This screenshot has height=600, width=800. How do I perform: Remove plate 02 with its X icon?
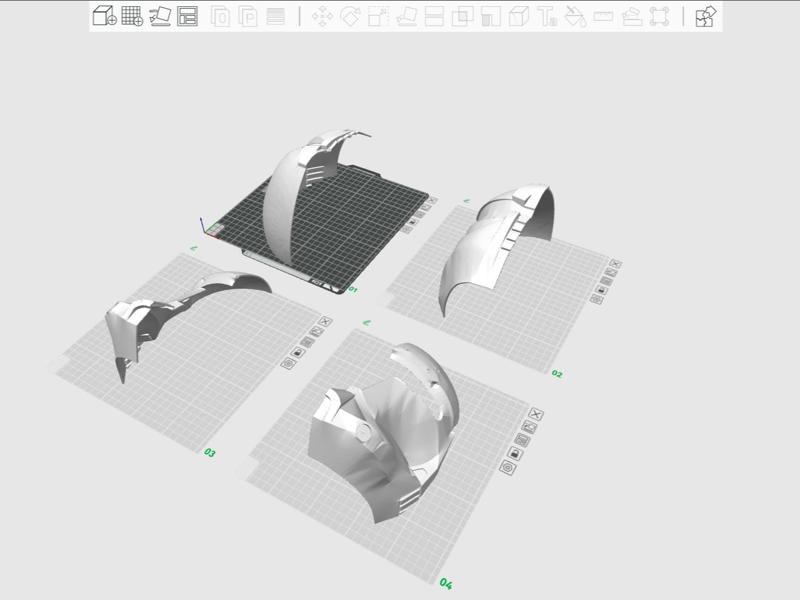(x=615, y=264)
